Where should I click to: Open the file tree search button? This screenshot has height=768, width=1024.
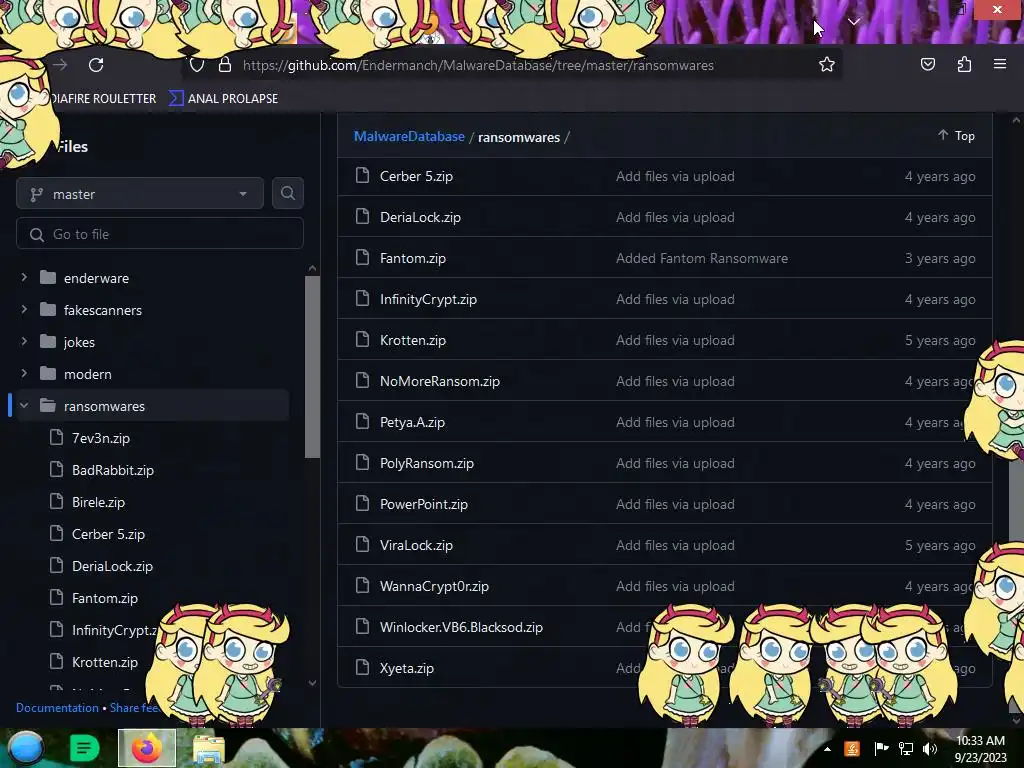(287, 193)
